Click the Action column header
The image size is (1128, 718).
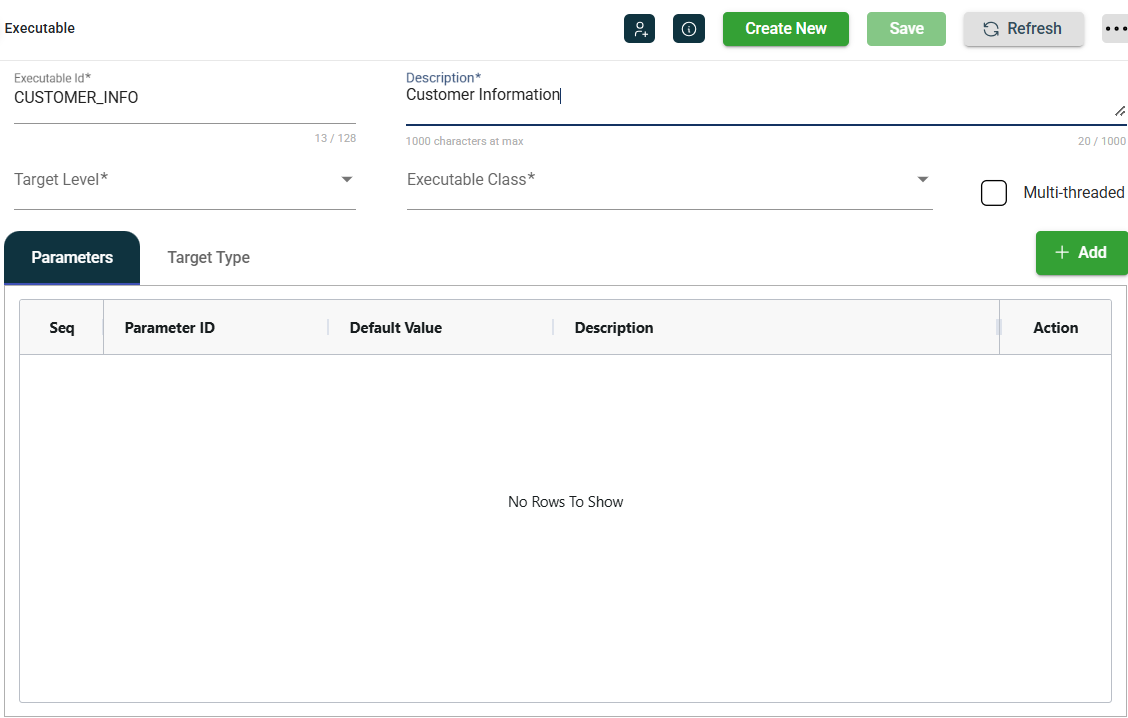[x=1055, y=328]
